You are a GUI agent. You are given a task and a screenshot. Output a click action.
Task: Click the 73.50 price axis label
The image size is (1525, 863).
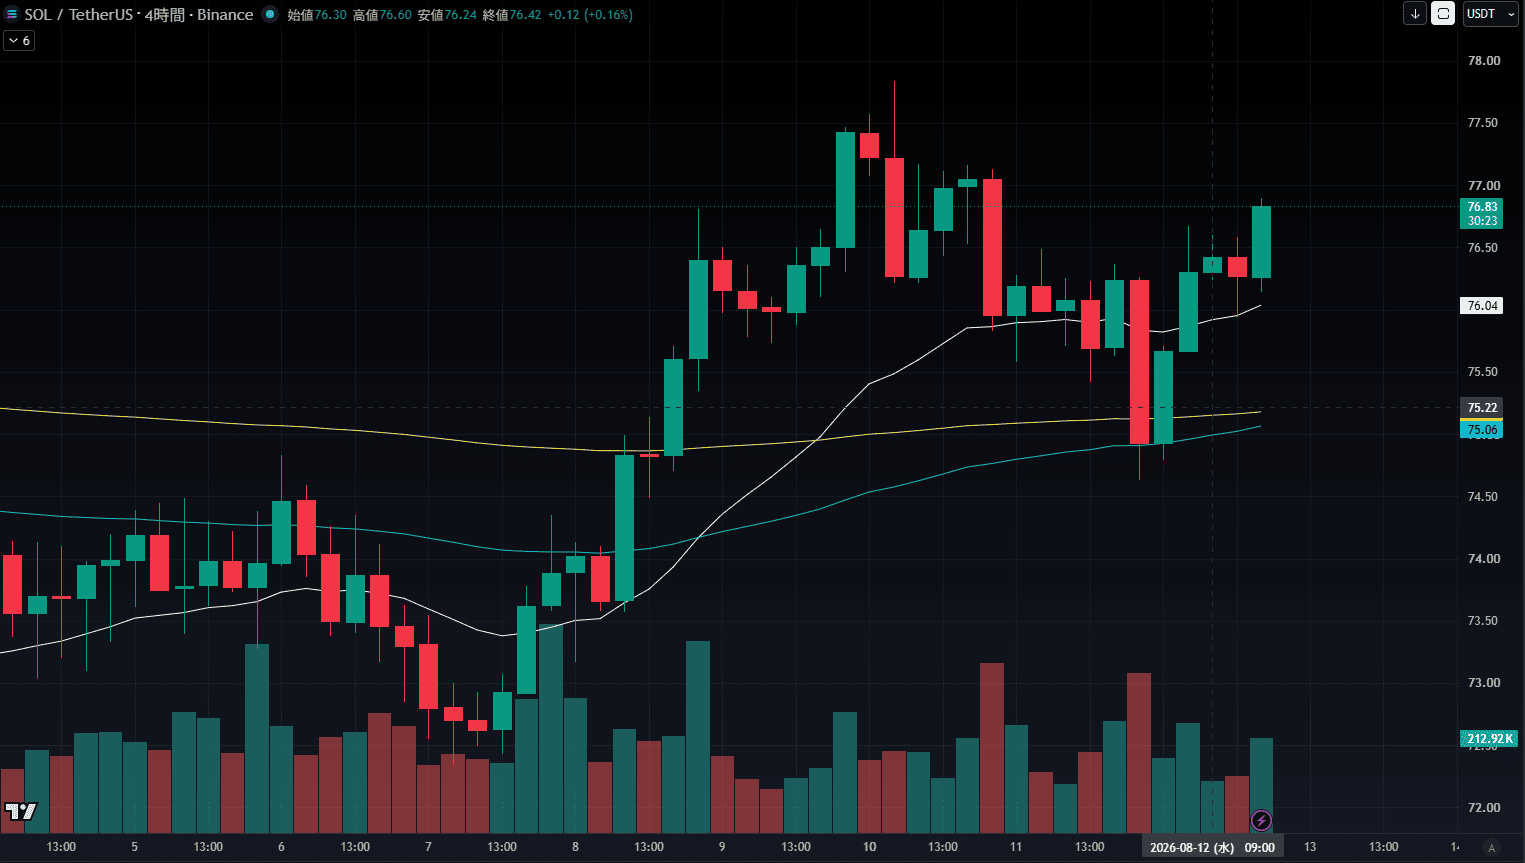[1483, 621]
